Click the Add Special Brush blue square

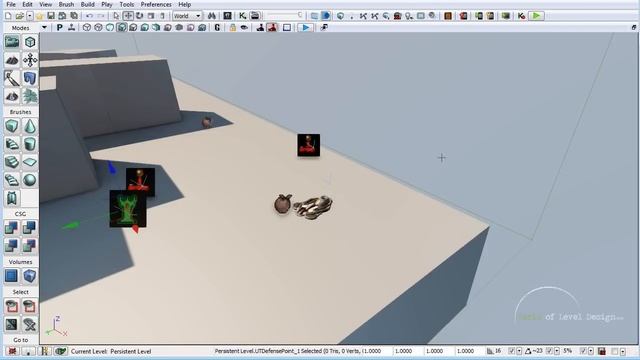(x=12, y=276)
